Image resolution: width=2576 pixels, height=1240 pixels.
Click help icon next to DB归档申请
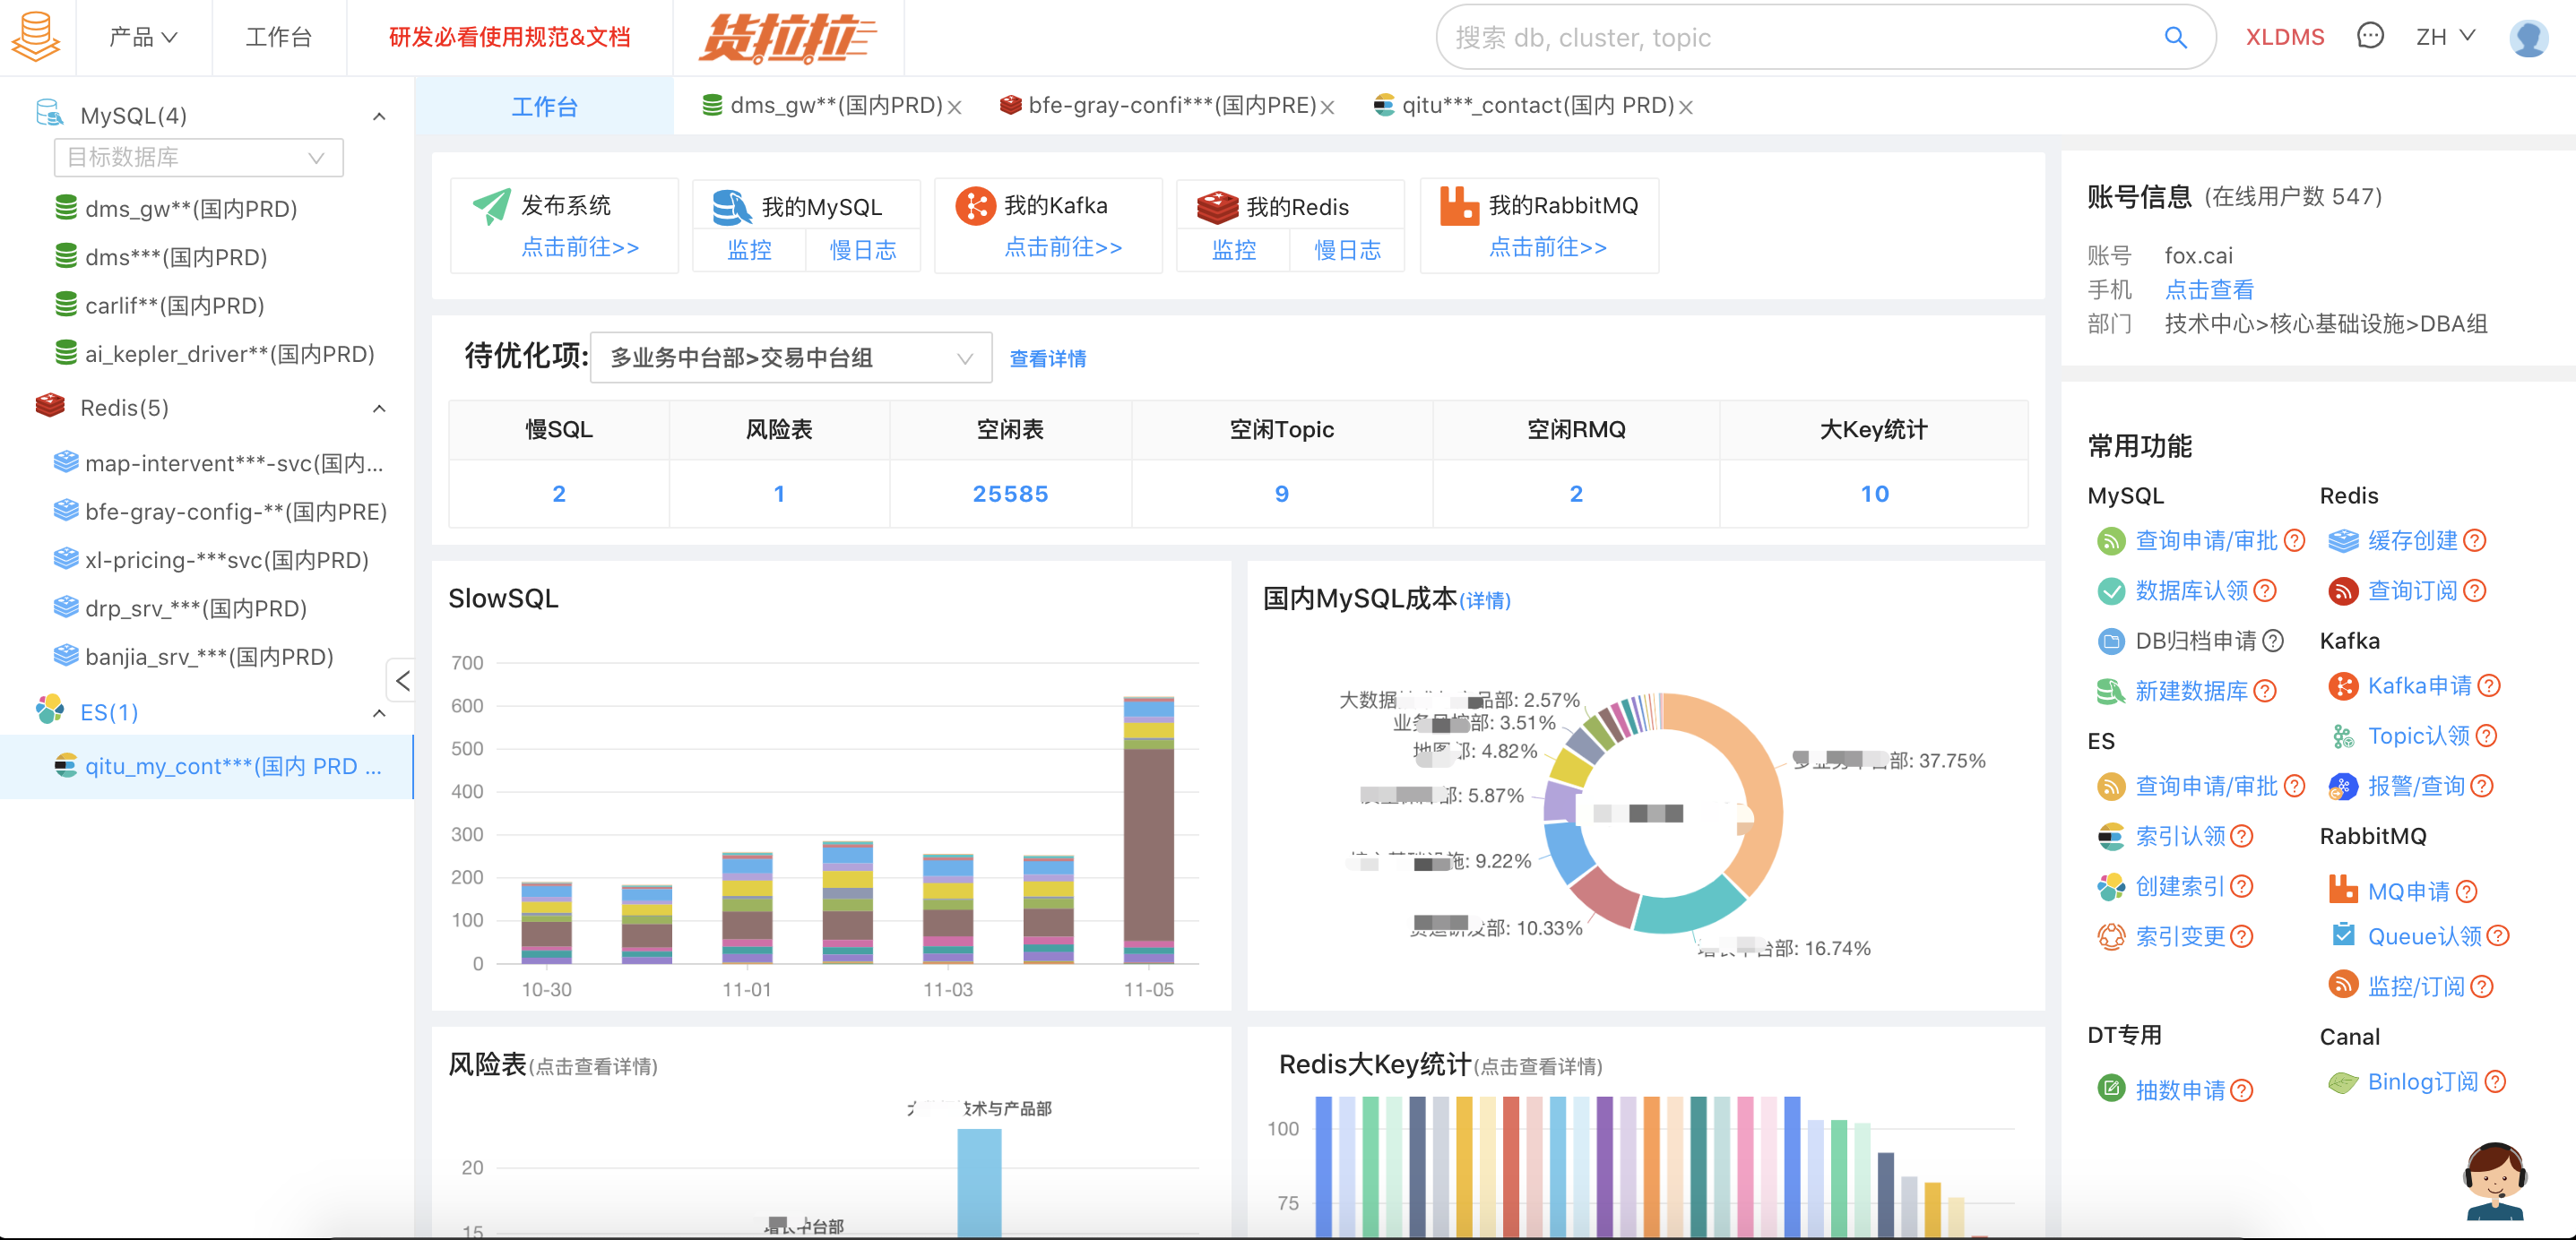click(x=2273, y=641)
